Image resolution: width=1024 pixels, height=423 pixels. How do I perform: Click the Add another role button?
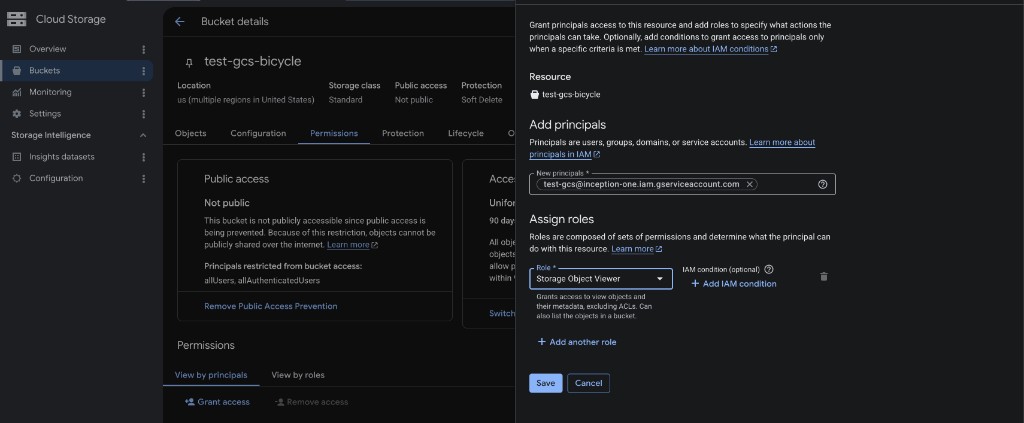577,342
